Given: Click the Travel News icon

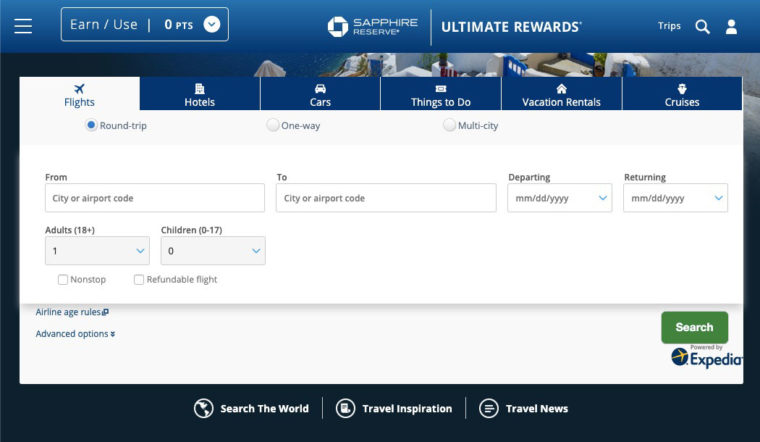Looking at the screenshot, I should tap(489, 409).
